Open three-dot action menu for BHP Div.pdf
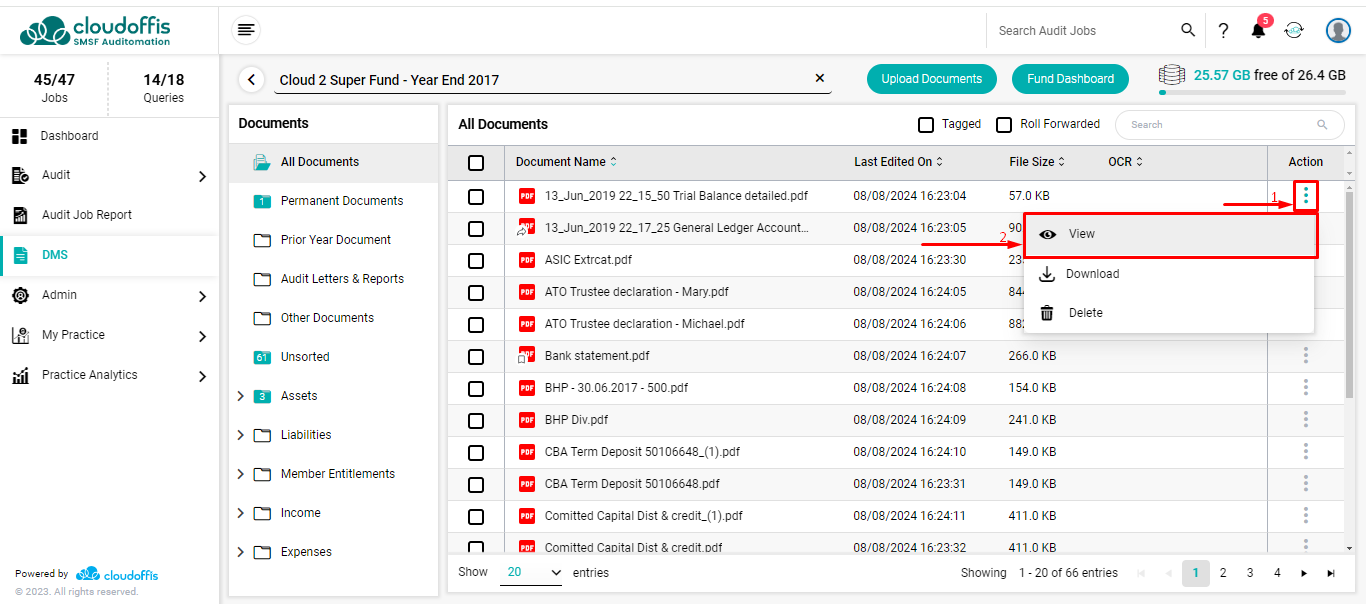The height and width of the screenshot is (604, 1366). coord(1305,419)
